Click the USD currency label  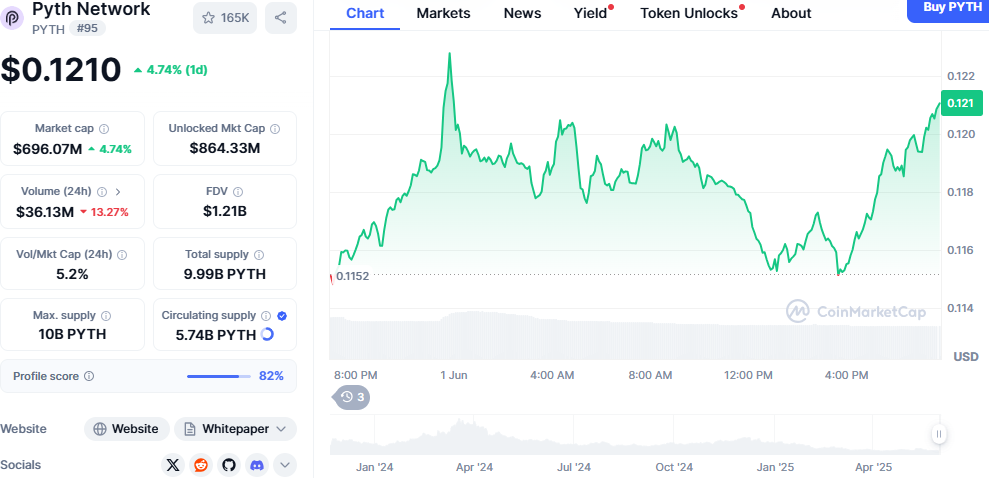[x=966, y=357]
